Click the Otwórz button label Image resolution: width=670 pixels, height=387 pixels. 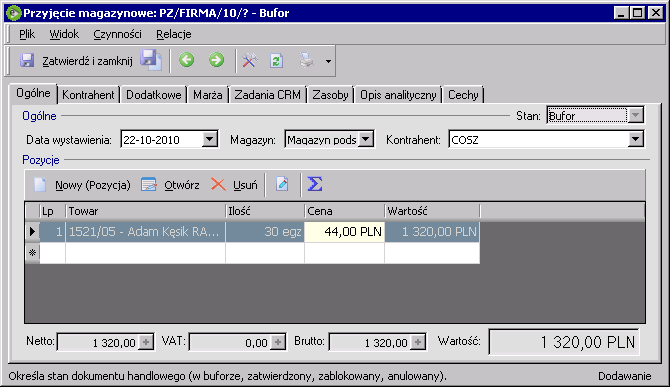click(x=182, y=185)
